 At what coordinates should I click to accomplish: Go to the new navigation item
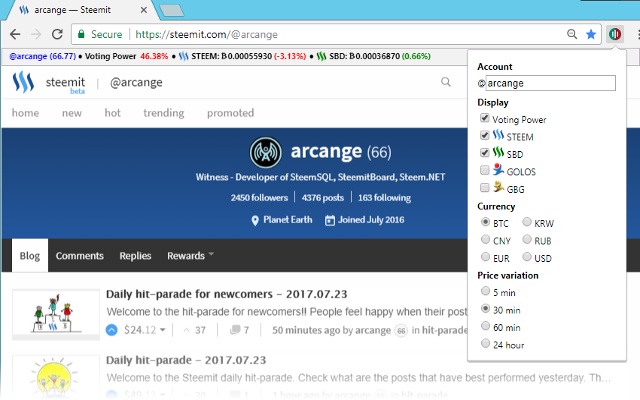[x=72, y=113]
